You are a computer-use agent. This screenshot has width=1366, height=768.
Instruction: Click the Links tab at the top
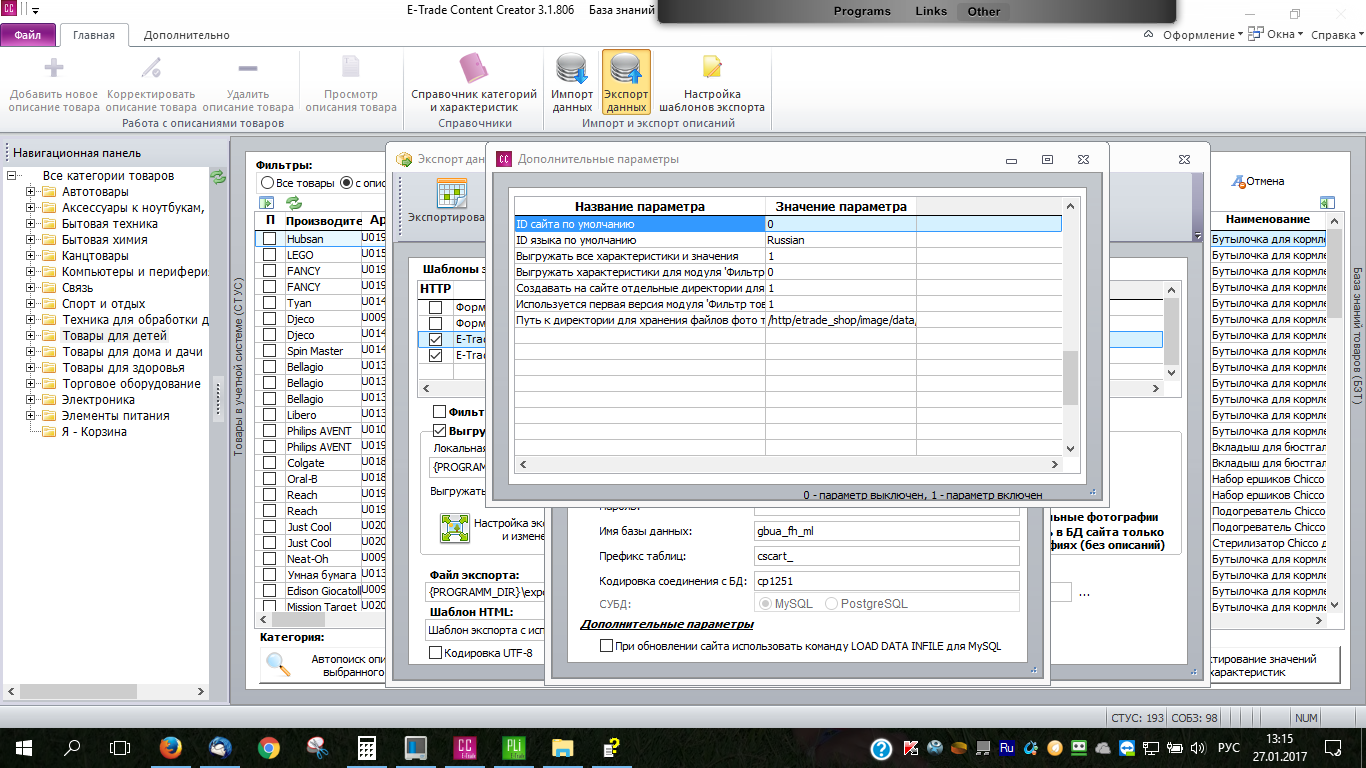click(x=931, y=12)
